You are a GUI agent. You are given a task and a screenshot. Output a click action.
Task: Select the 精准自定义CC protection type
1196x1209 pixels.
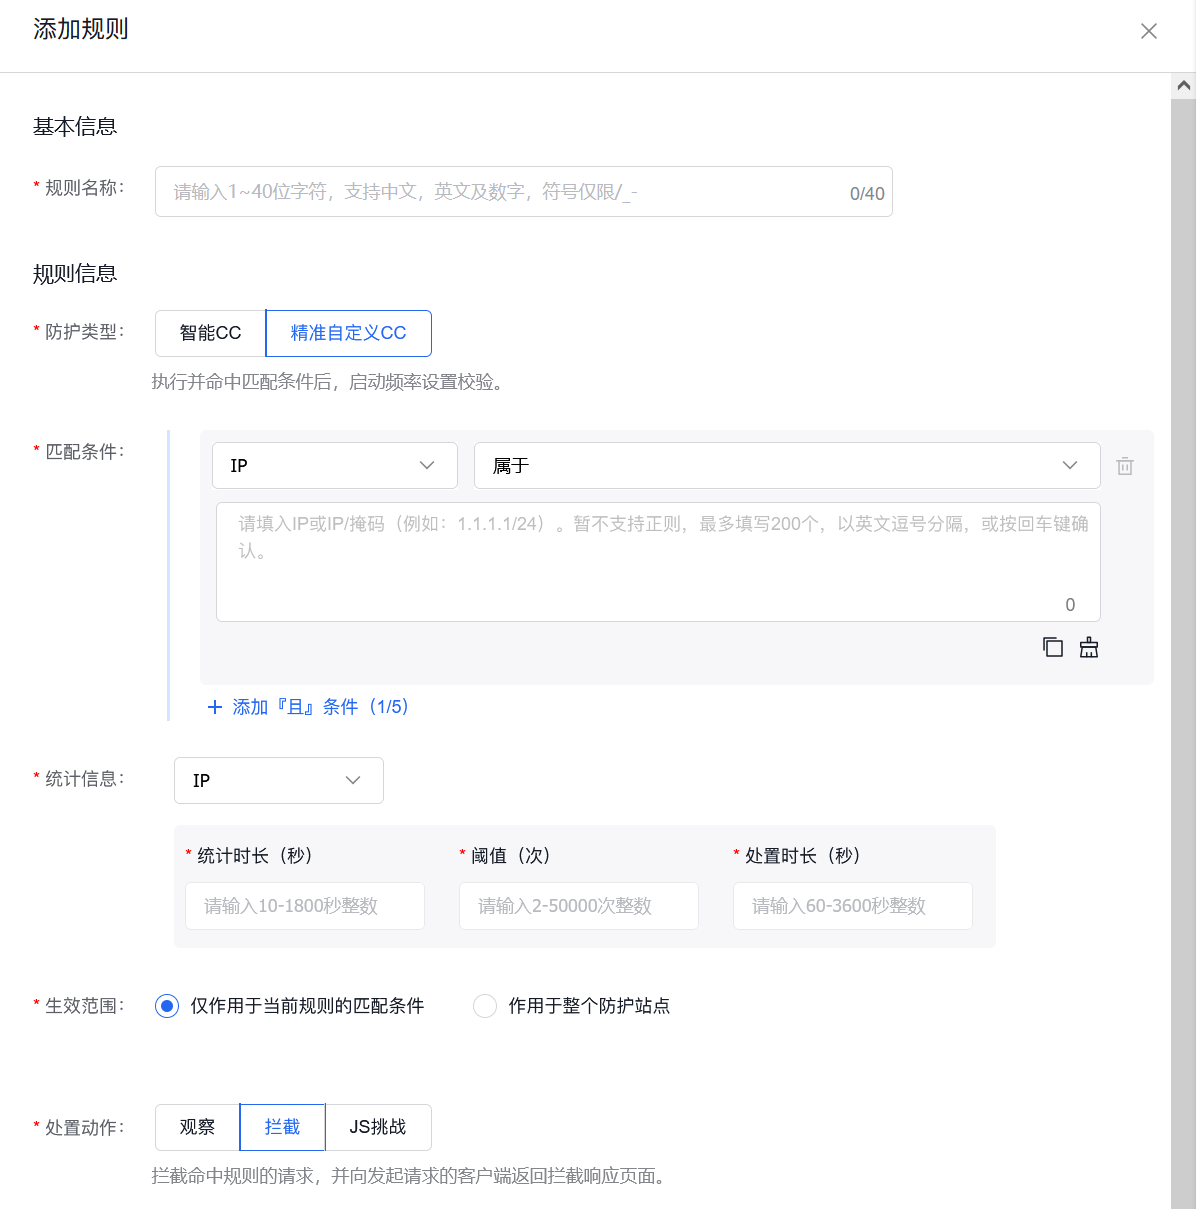point(348,333)
